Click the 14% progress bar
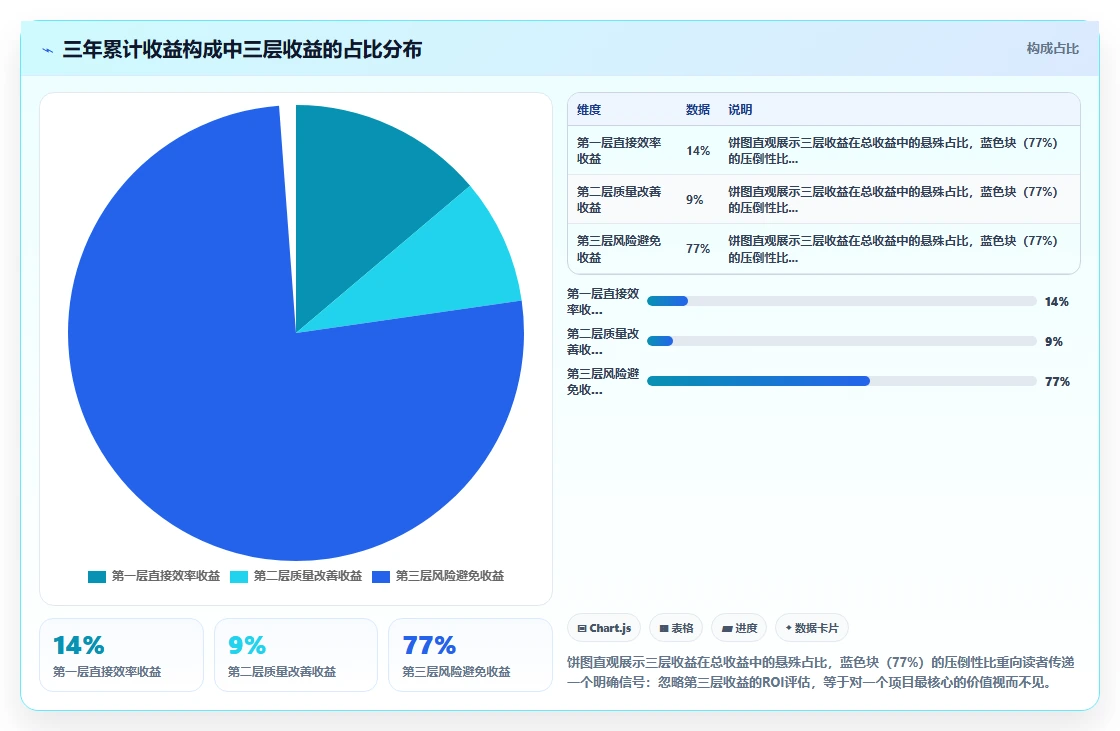The height and width of the screenshot is (731, 1120). (841, 302)
